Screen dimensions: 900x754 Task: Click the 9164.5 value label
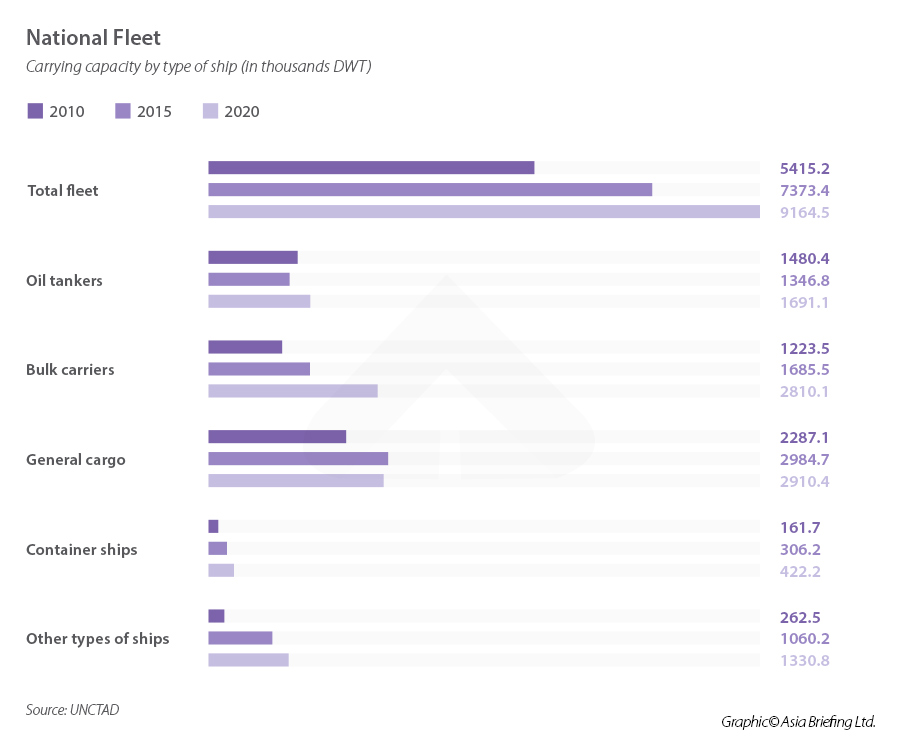(x=805, y=212)
